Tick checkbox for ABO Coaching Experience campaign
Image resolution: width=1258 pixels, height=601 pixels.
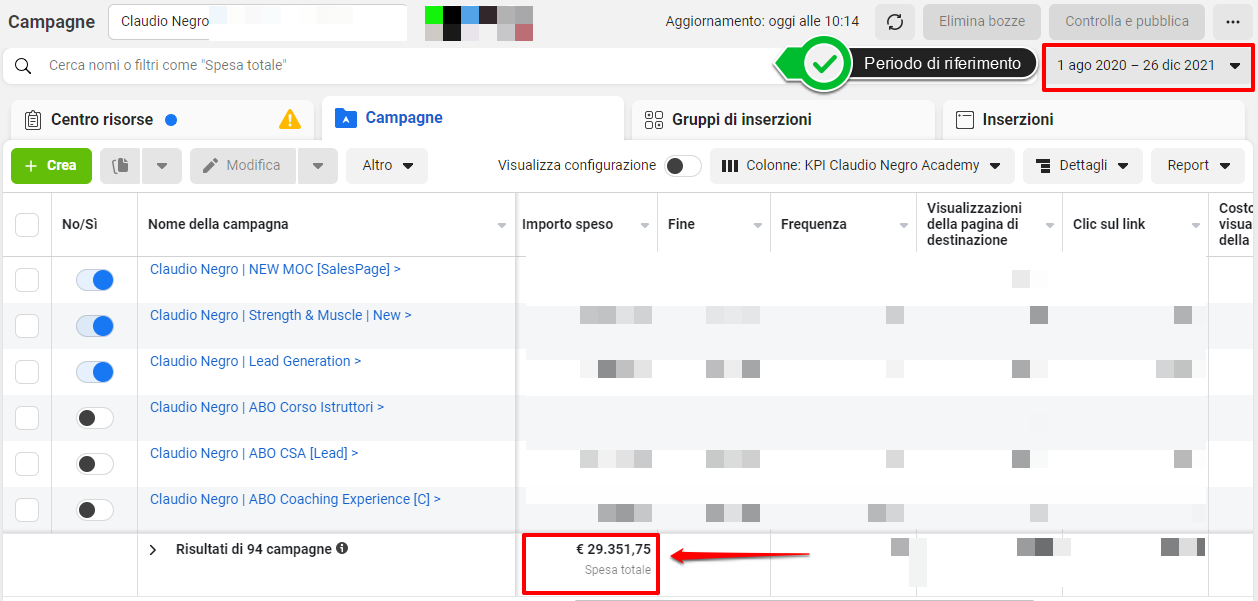pos(27,510)
